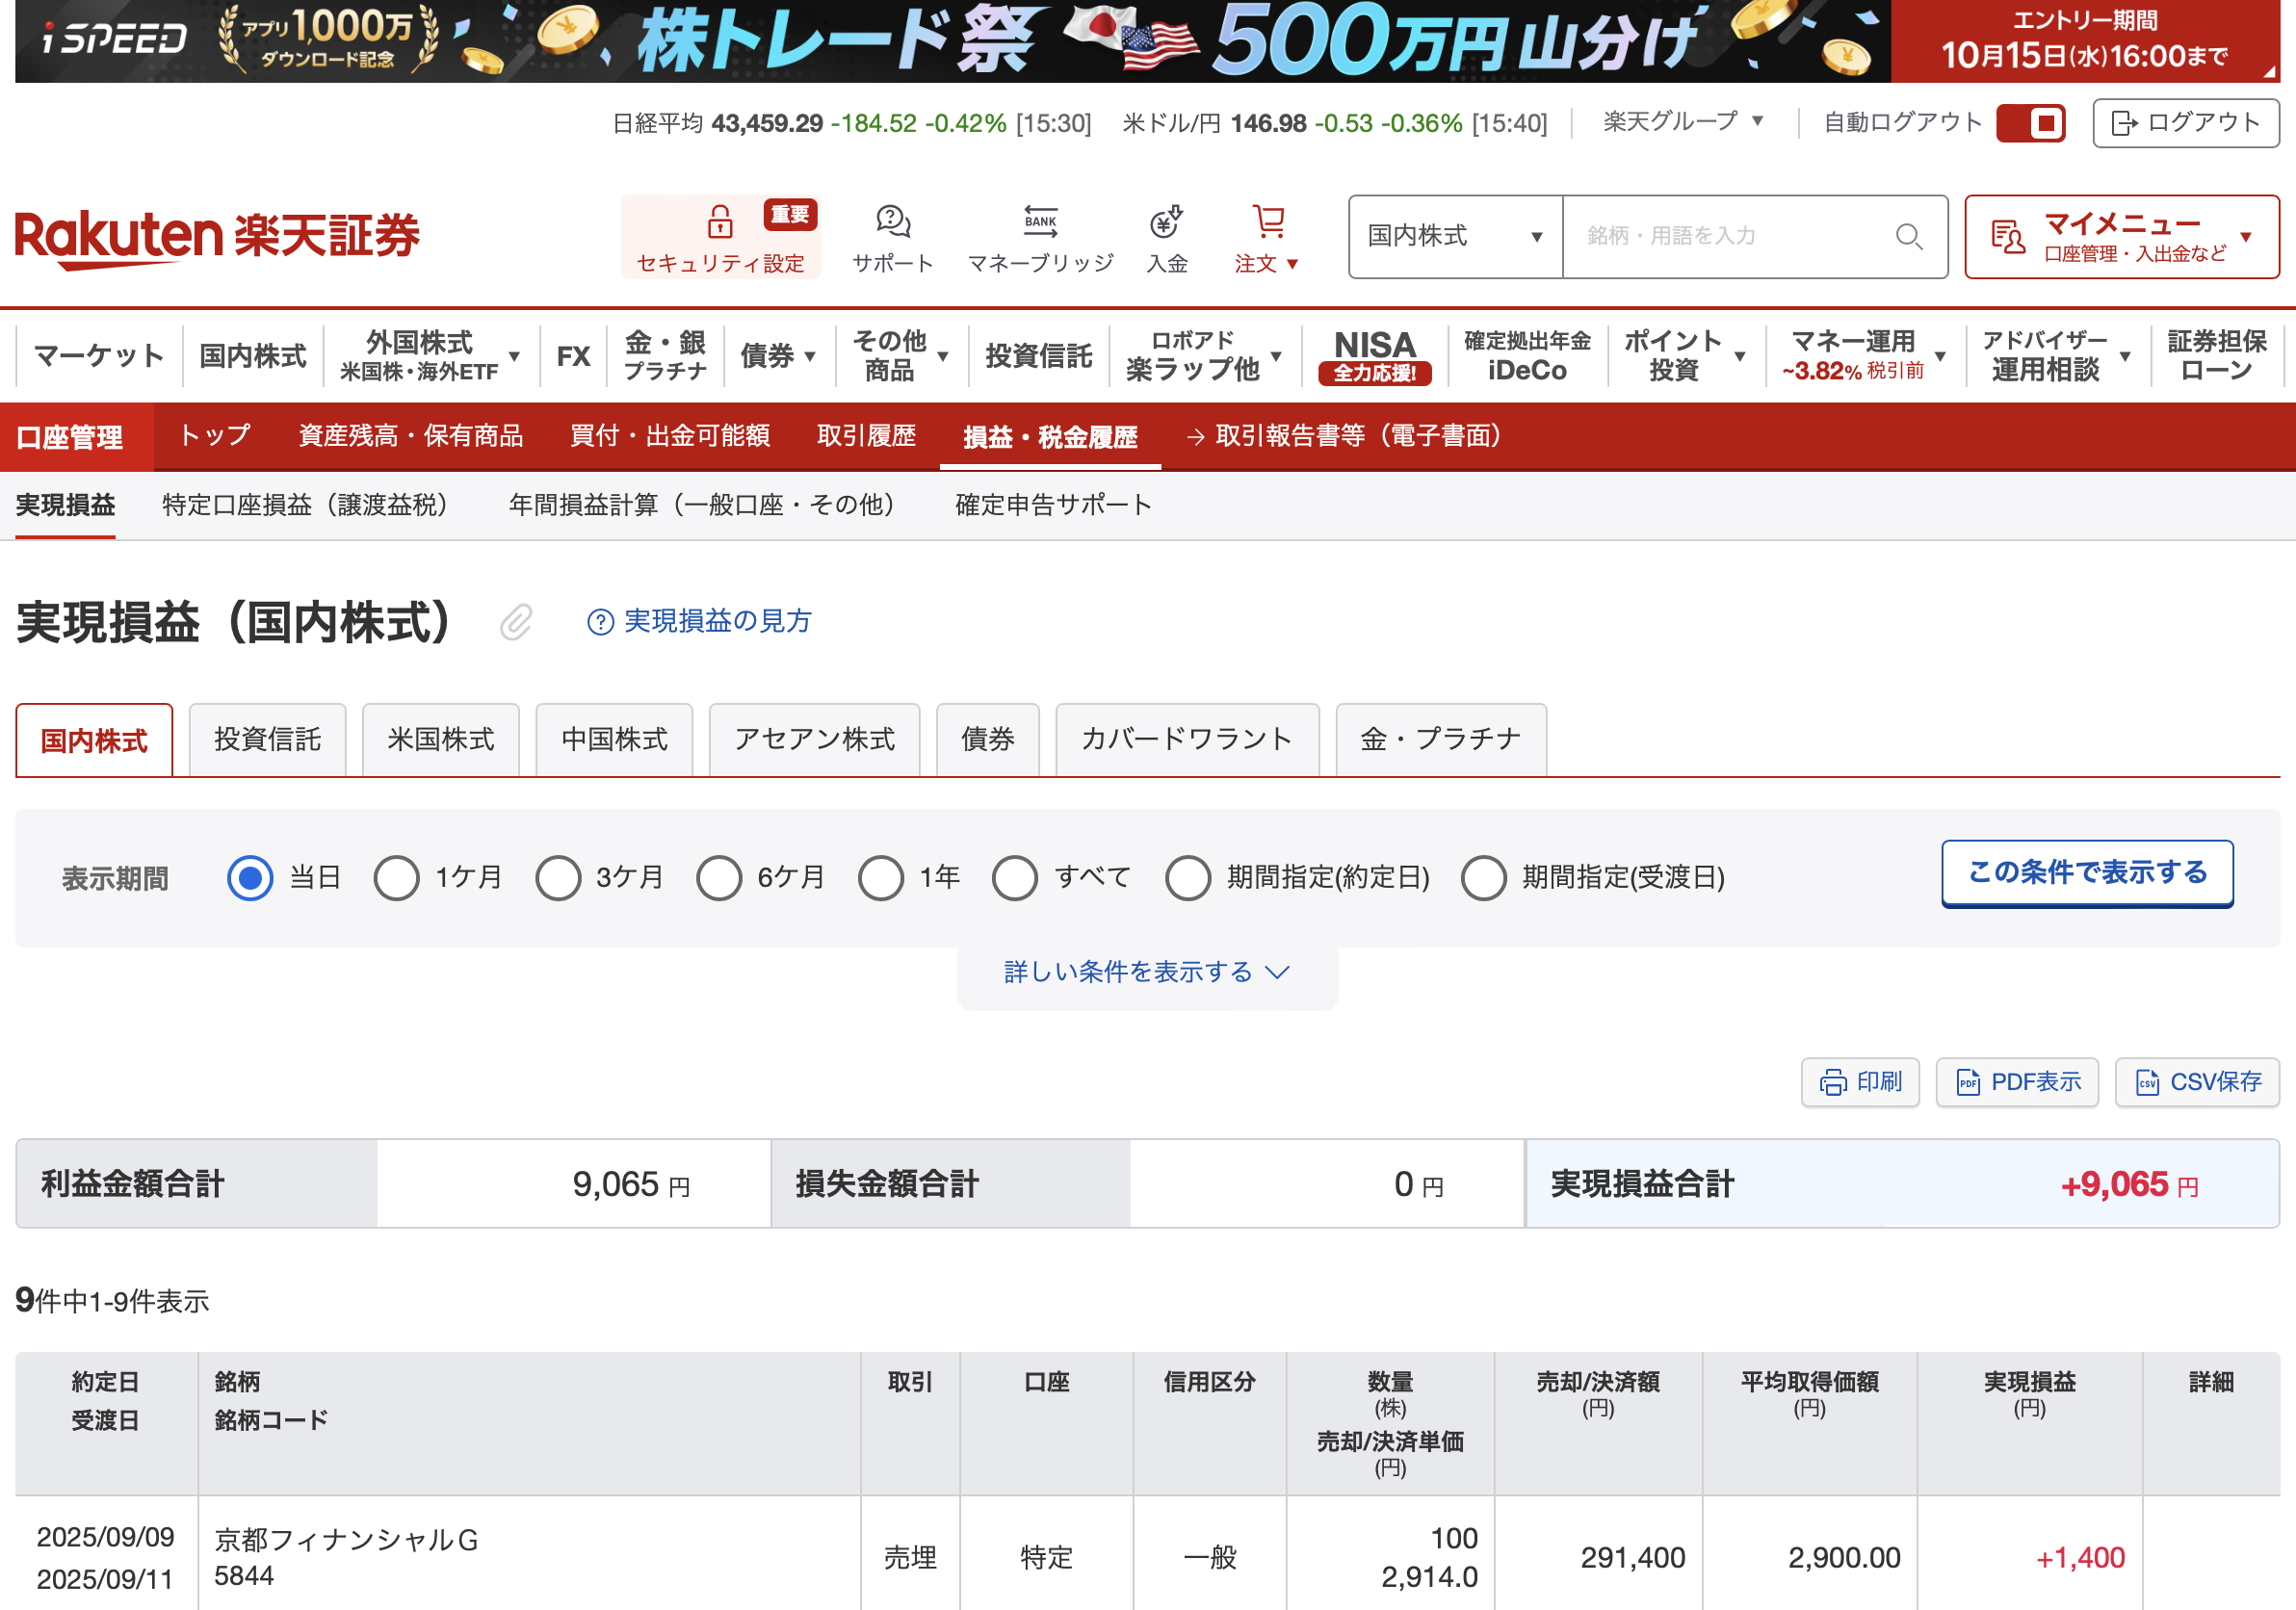Choose 期間指定(受渡日) radio option

click(x=1483, y=878)
